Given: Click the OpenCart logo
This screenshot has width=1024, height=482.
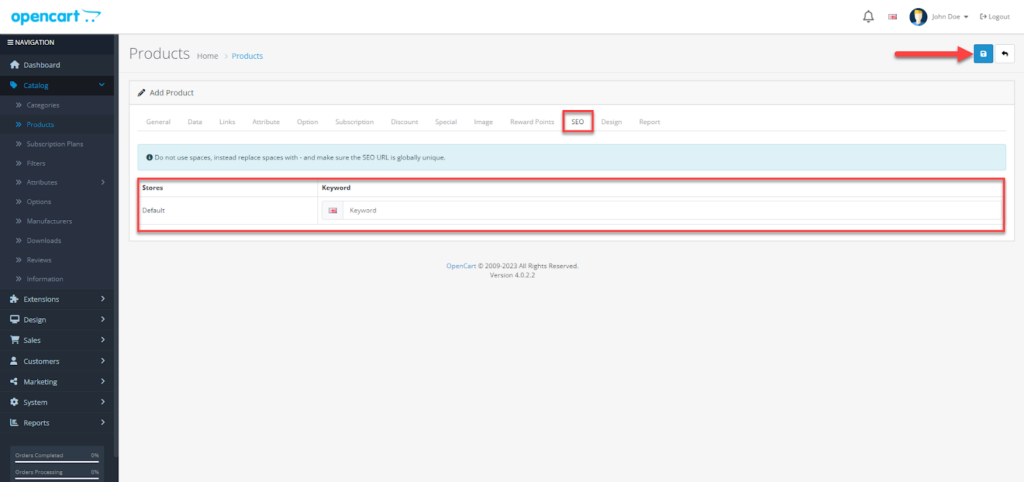Looking at the screenshot, I should click(x=56, y=16).
